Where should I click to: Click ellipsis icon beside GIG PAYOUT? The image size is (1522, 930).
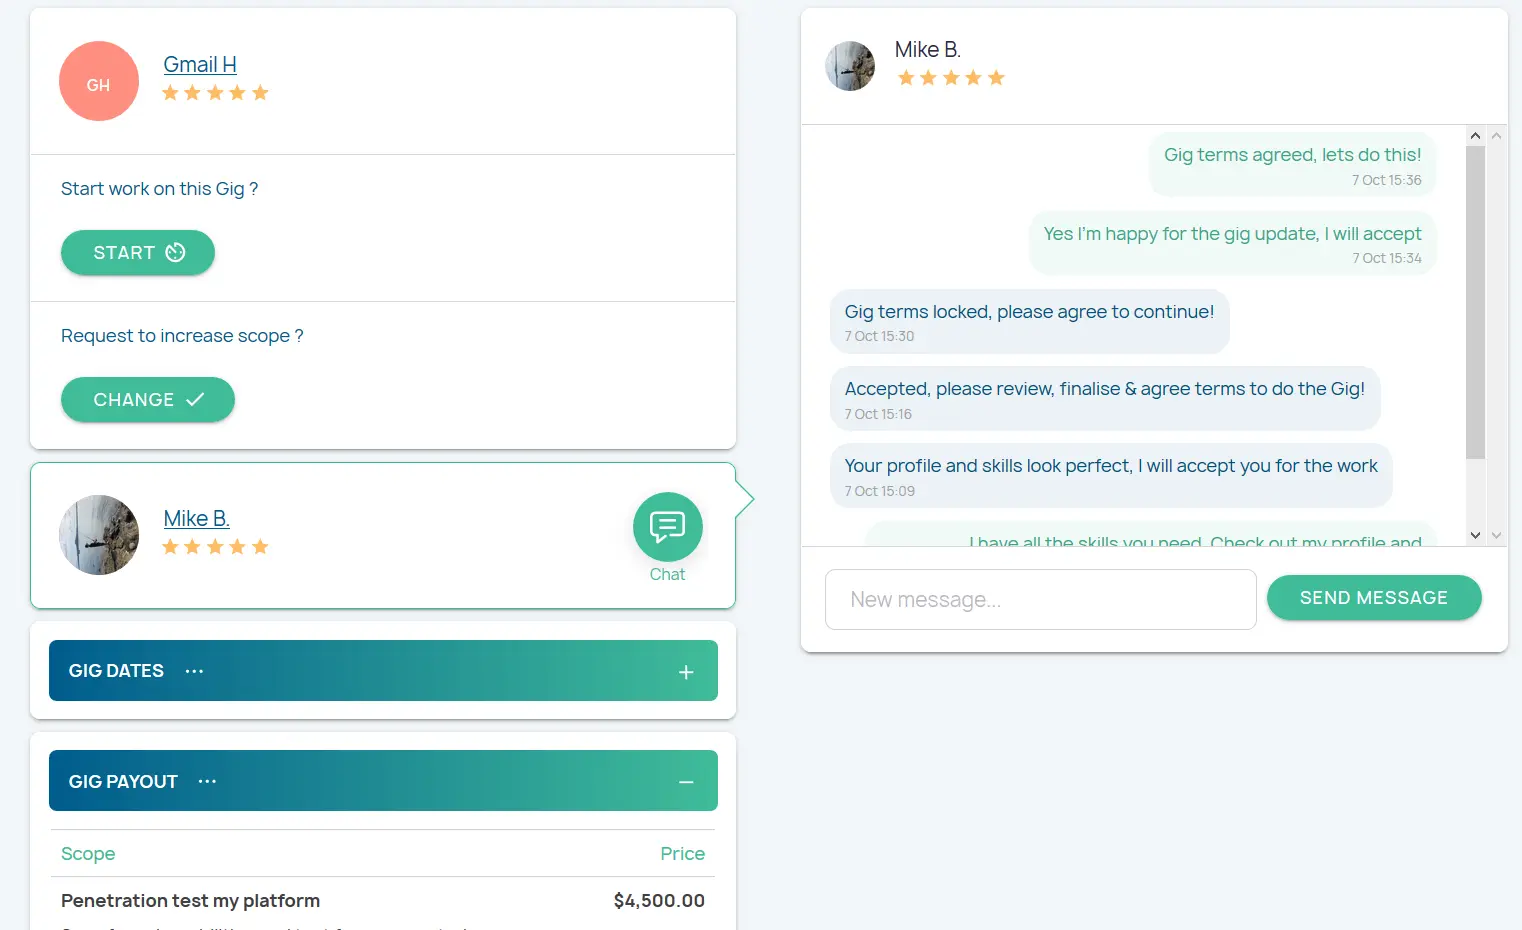pyautogui.click(x=207, y=781)
